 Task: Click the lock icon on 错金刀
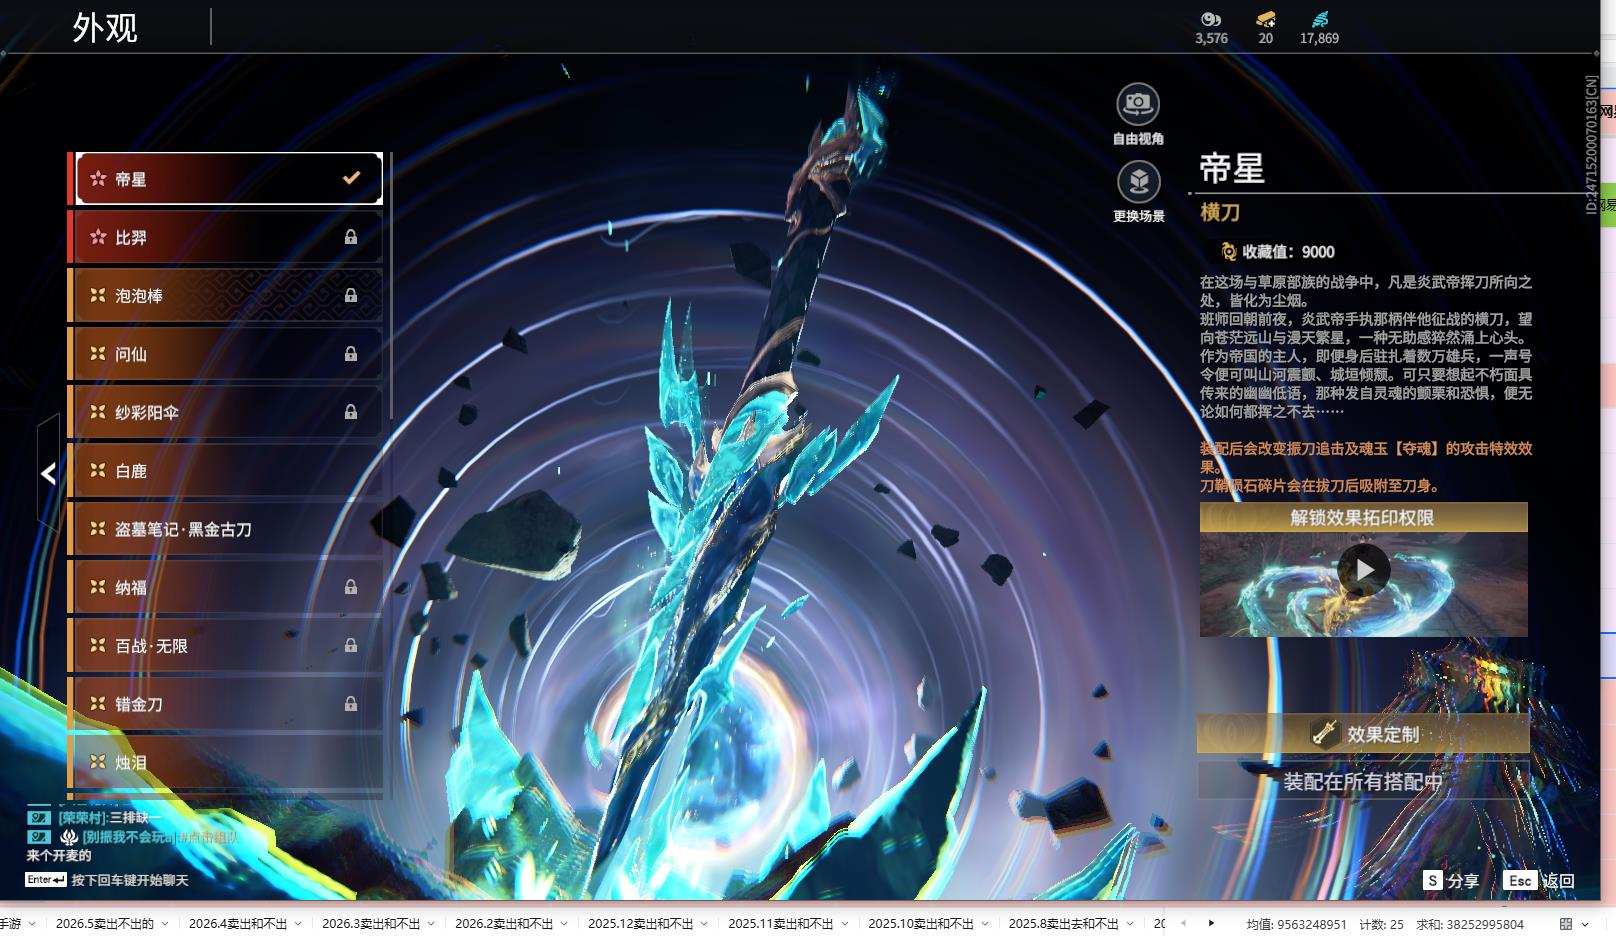351,704
